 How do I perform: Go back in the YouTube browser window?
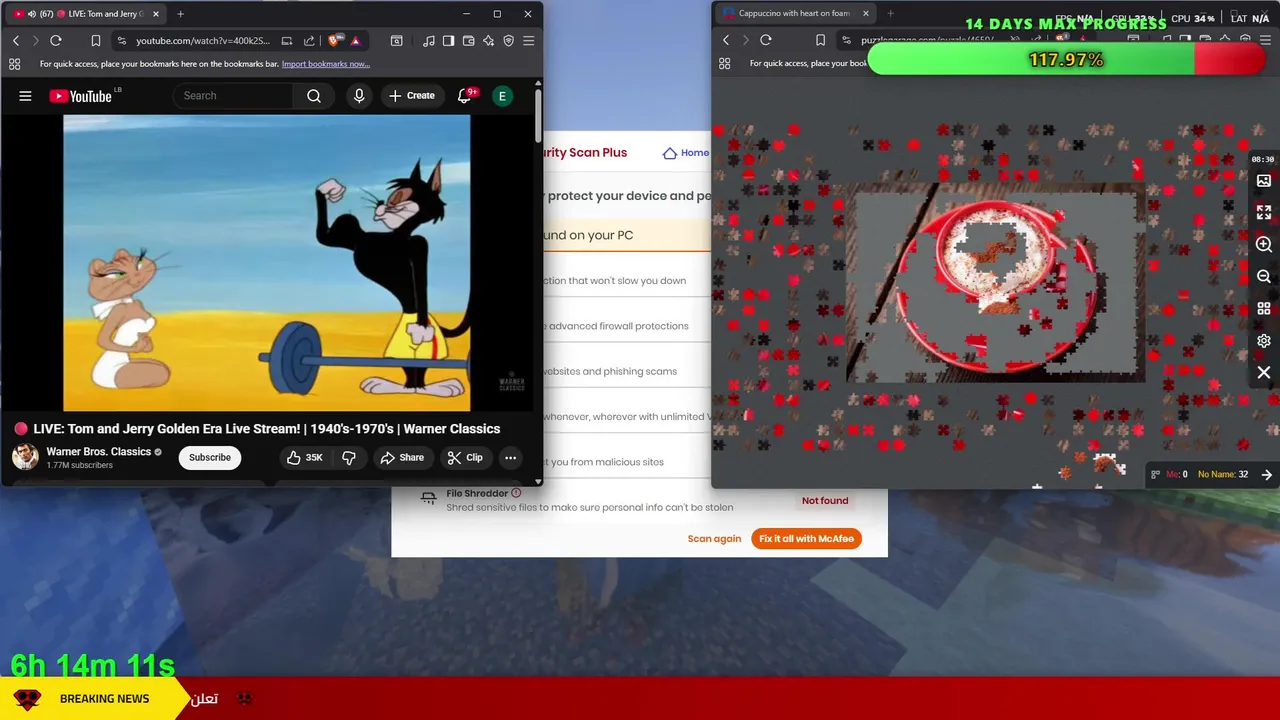pyautogui.click(x=16, y=41)
